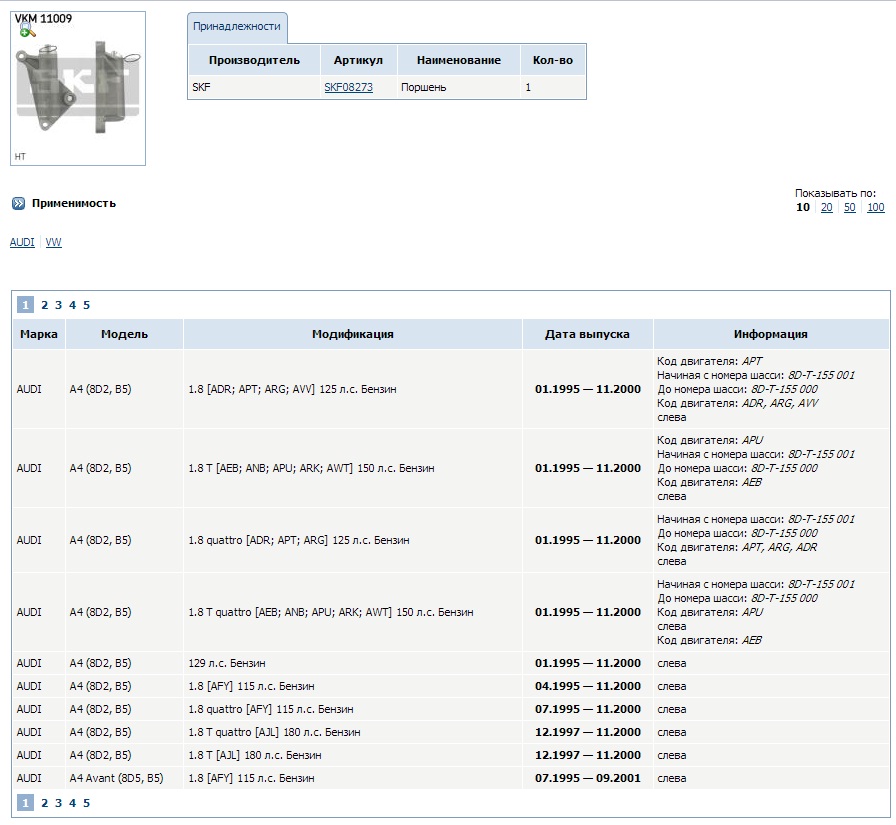Screen dimensions: 896x825
Task: Click the date 07.1995 — 11.2000
Action: [587, 709]
